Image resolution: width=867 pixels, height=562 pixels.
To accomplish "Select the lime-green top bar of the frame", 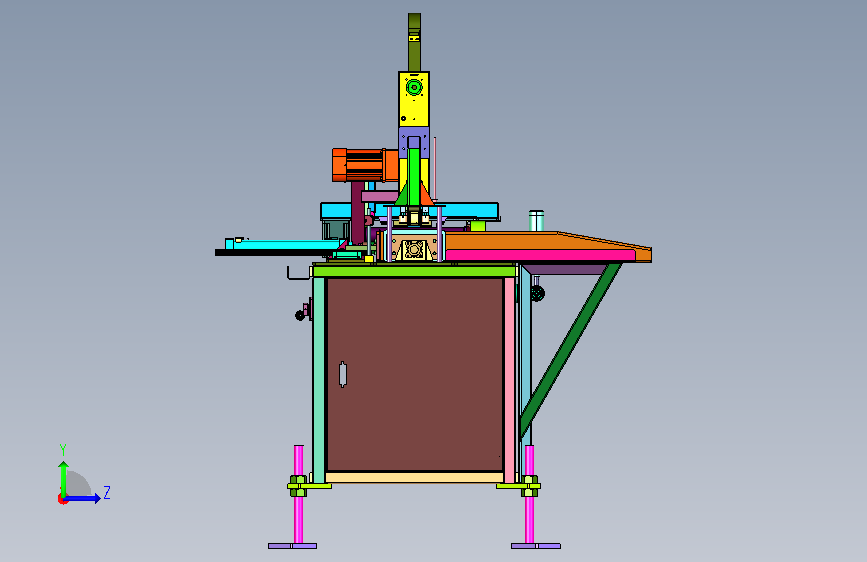I will pos(415,271).
